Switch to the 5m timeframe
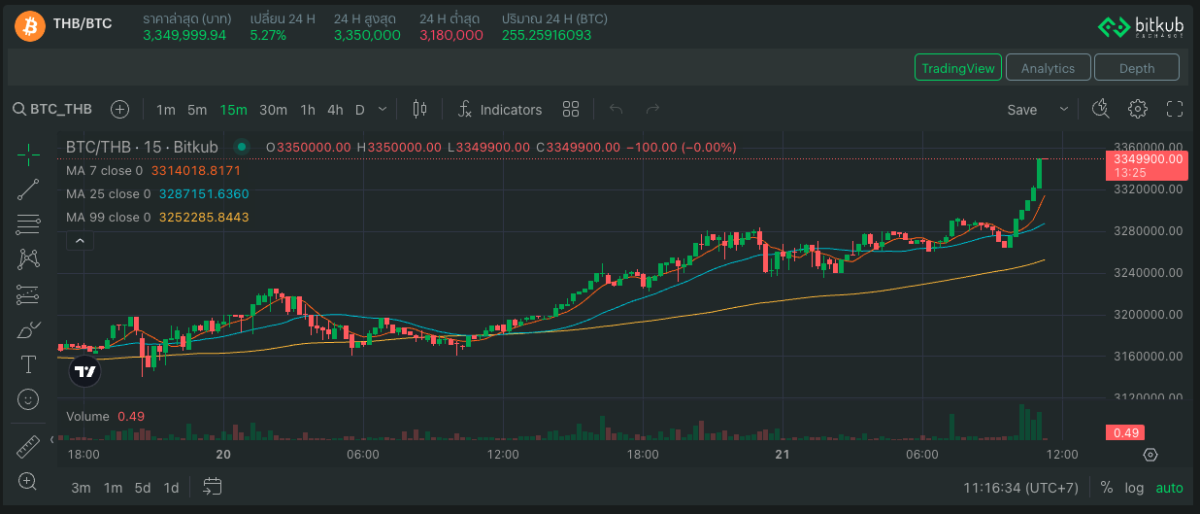1200x514 pixels. (197, 109)
